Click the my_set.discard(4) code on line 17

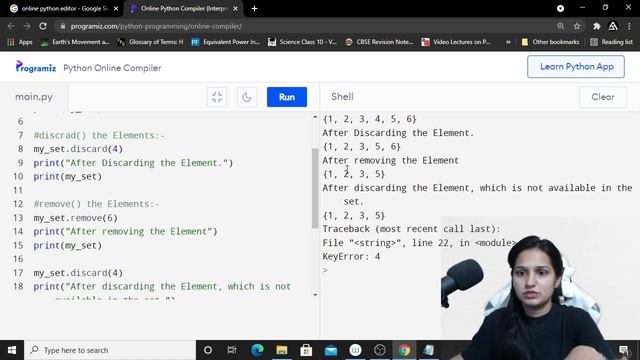coord(78,273)
